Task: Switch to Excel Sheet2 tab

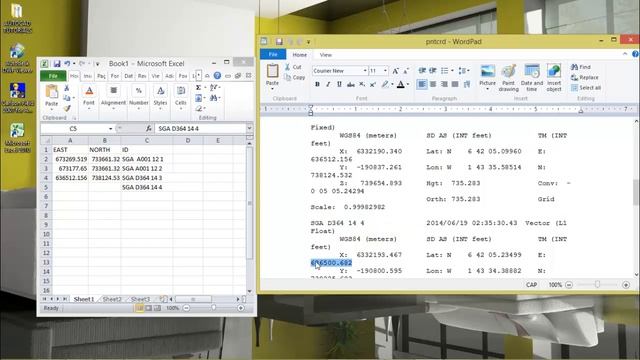Action: click(112, 299)
